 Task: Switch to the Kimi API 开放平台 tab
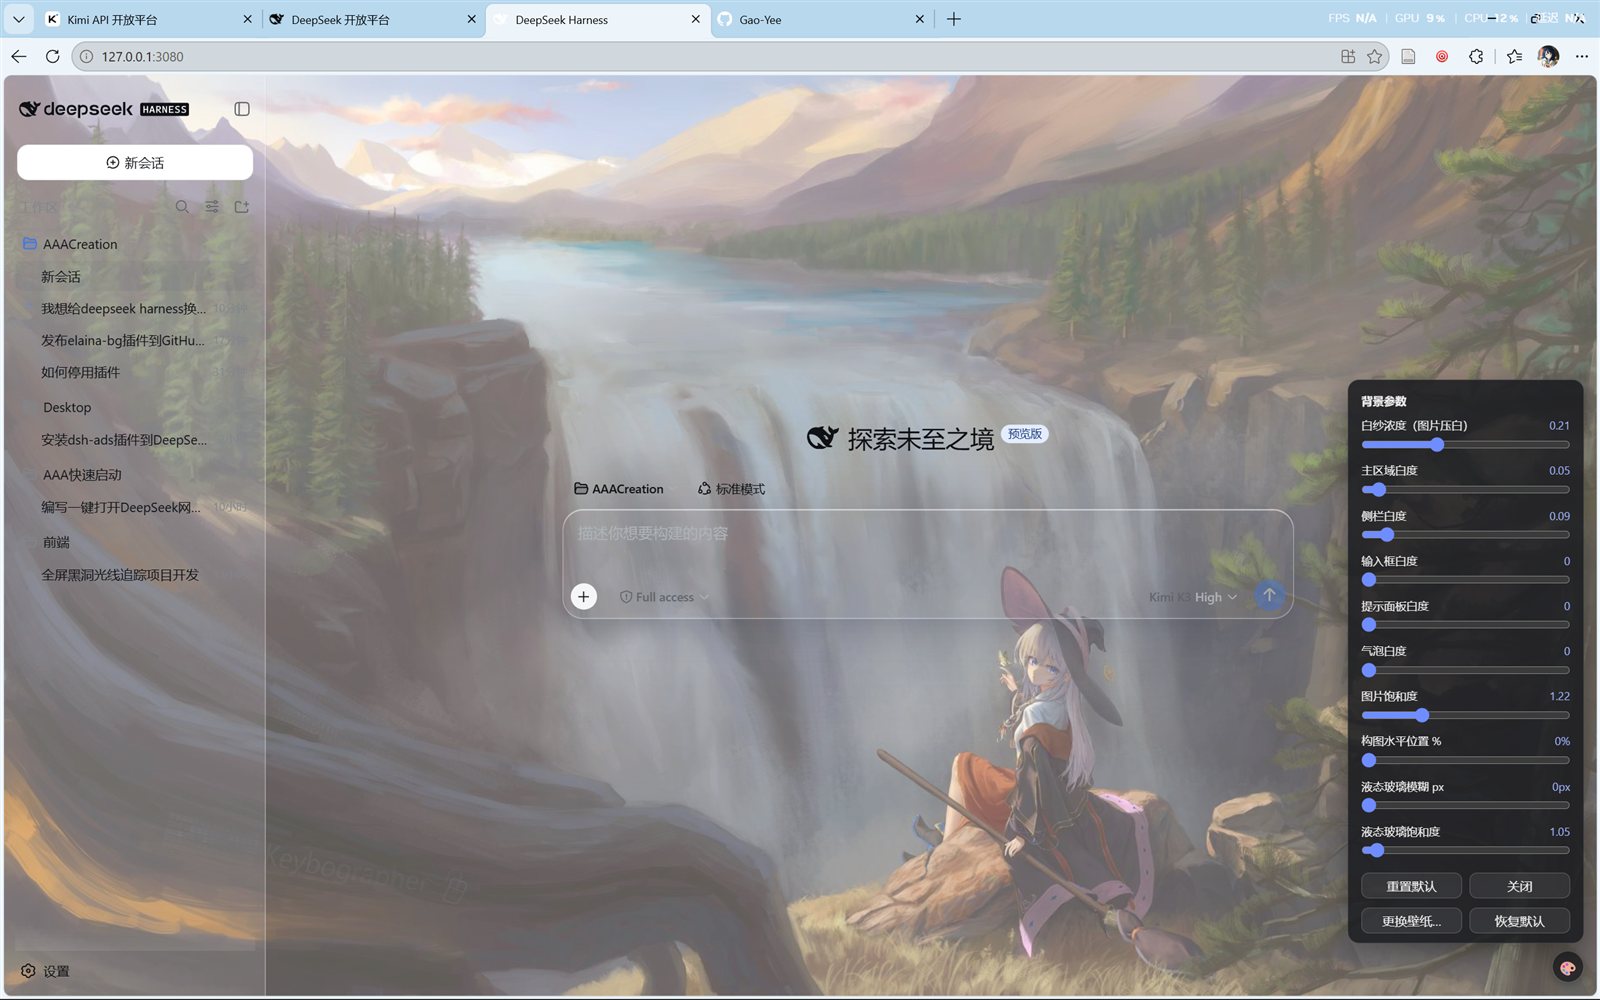pyautogui.click(x=149, y=19)
